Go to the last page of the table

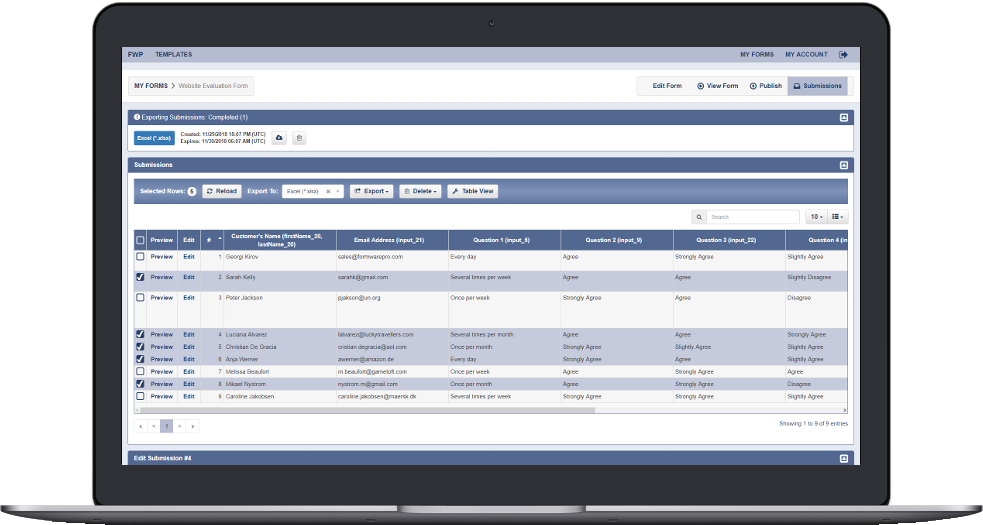click(x=192, y=426)
